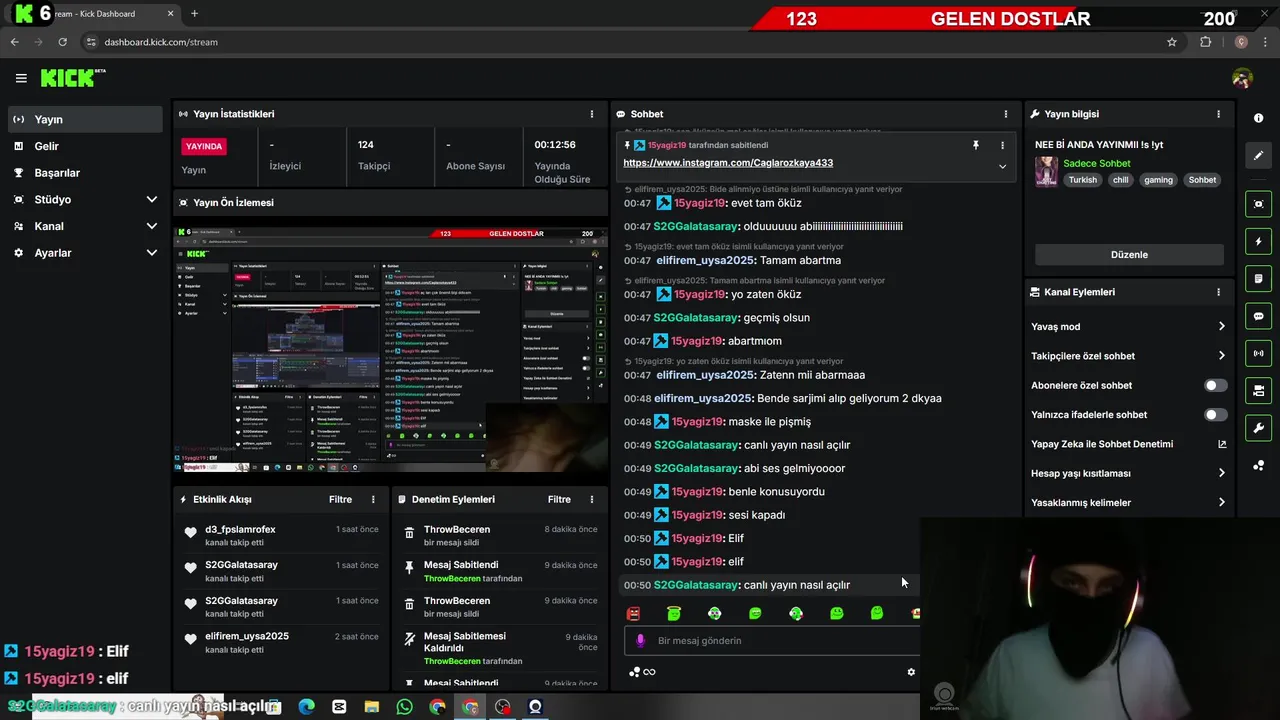Click Filtre in Denetim Eylemleri panel
Image resolution: width=1280 pixels, height=720 pixels.
coord(559,499)
